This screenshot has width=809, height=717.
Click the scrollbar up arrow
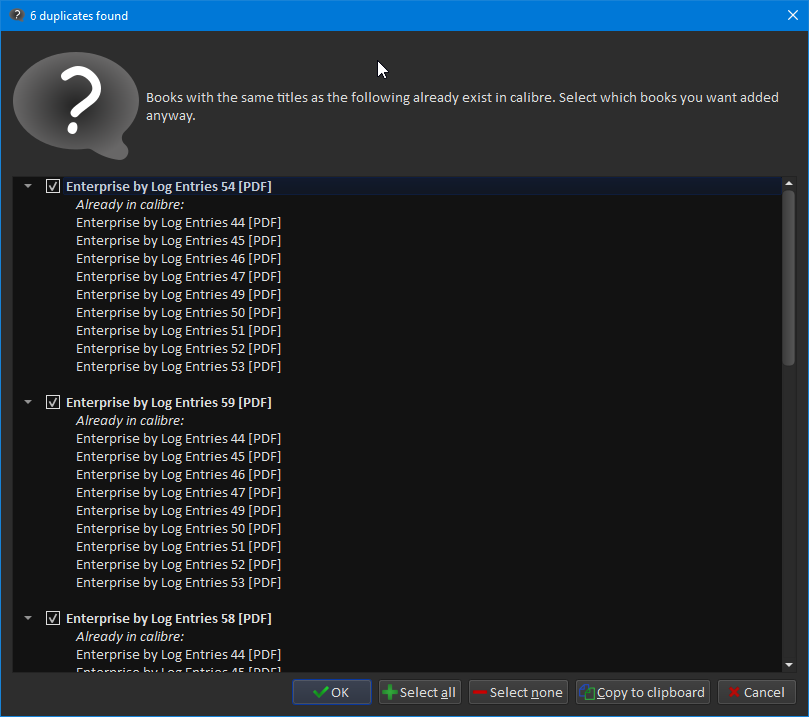pos(788,183)
